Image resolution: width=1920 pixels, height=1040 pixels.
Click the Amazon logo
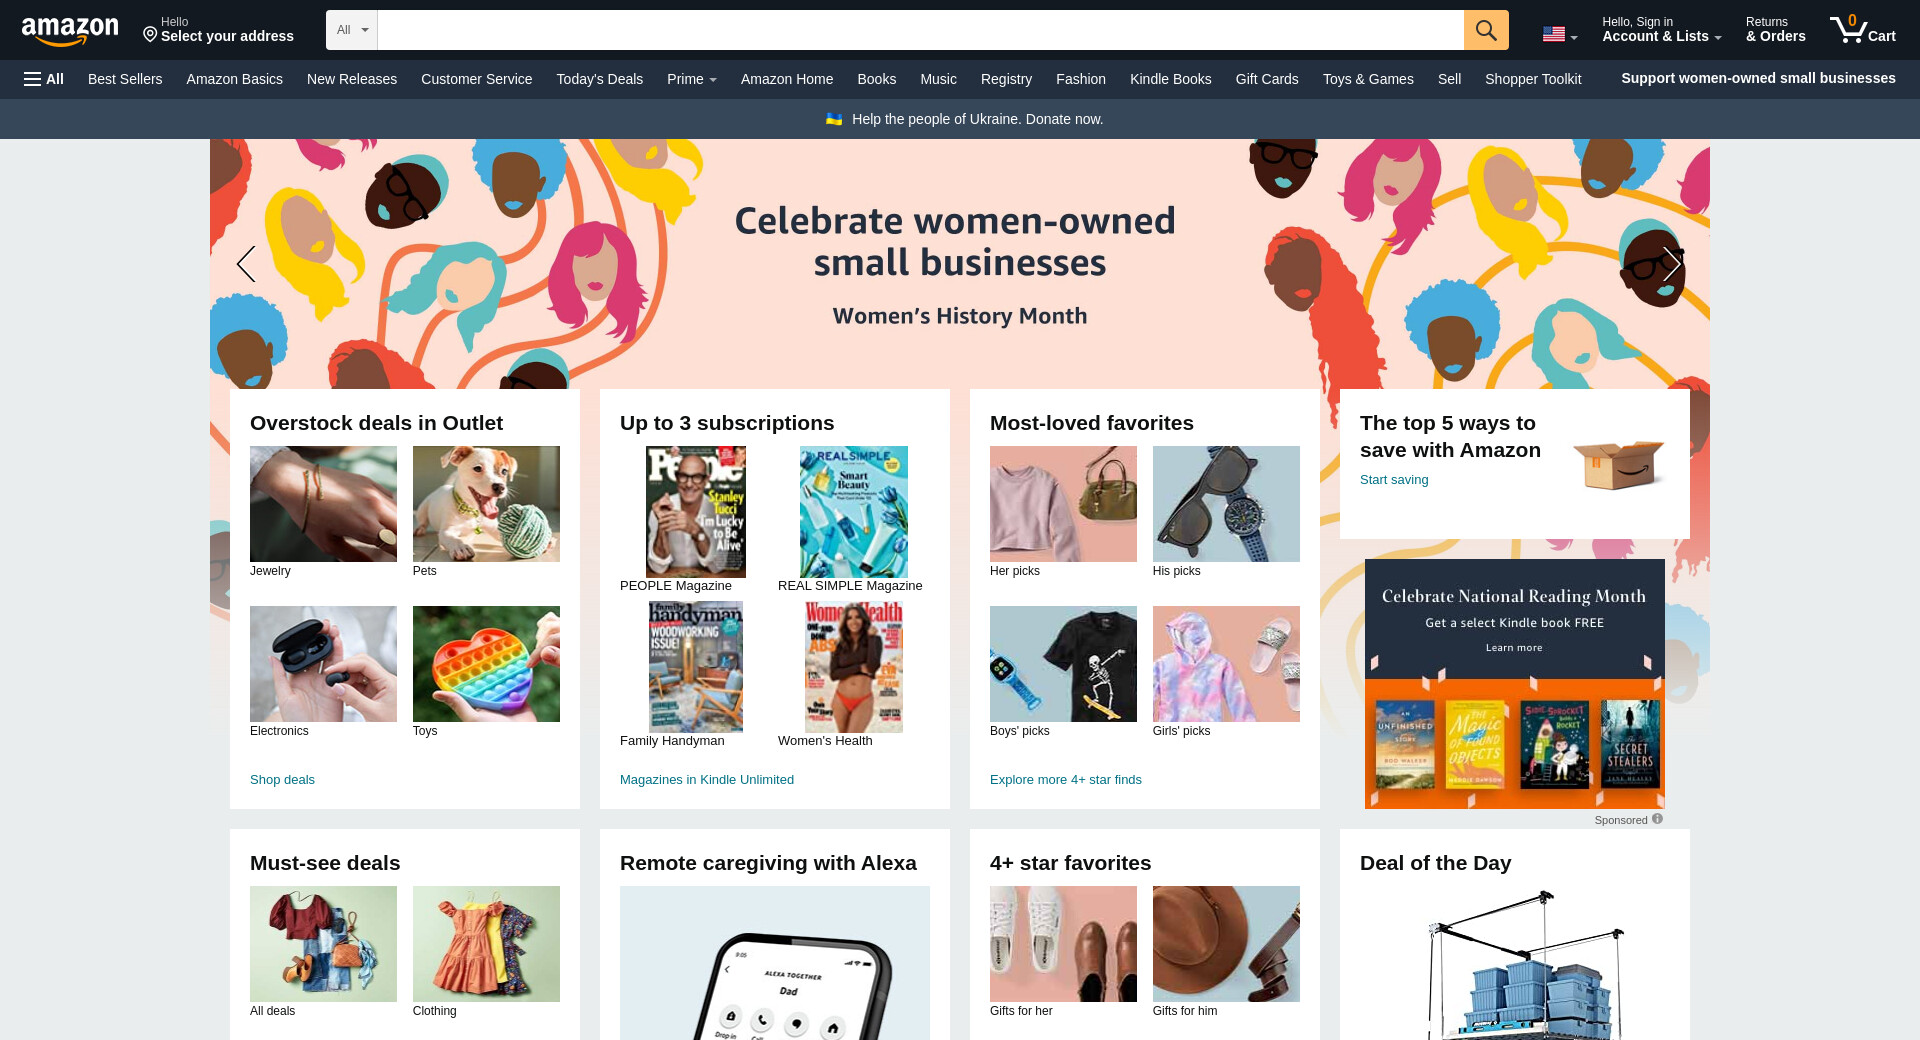pyautogui.click(x=70, y=31)
